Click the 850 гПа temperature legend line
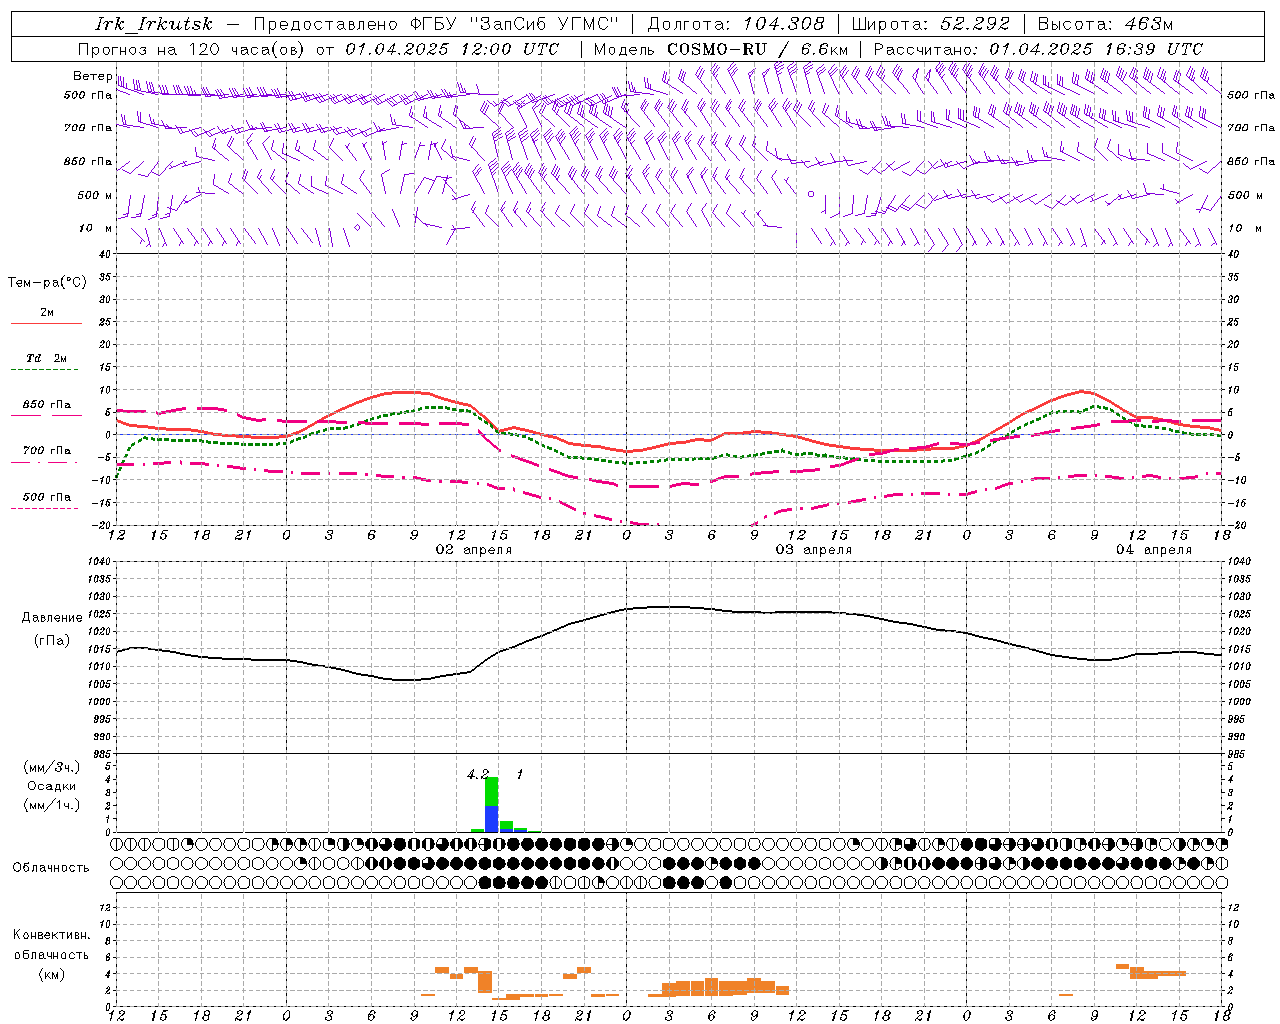 [x=46, y=416]
